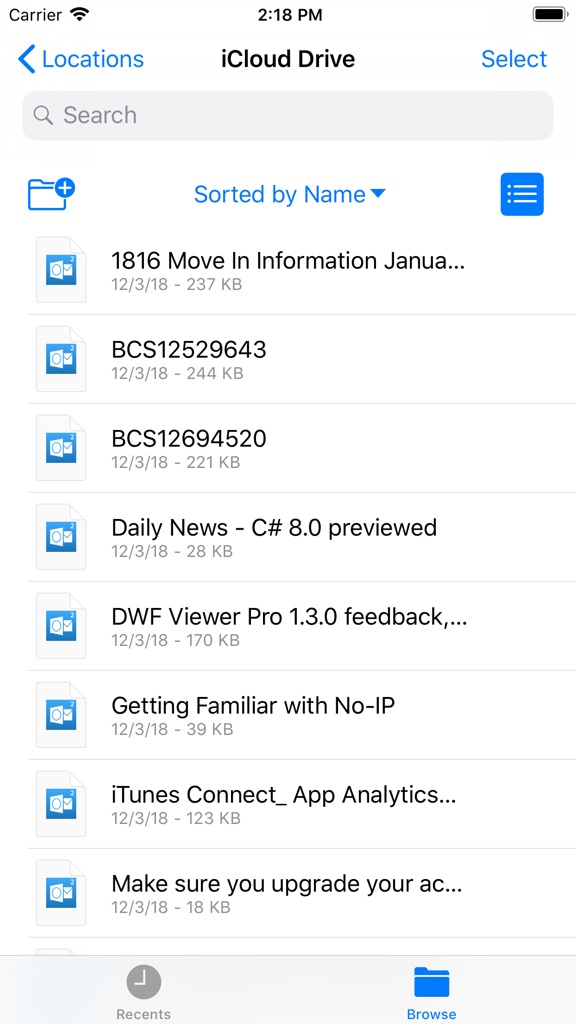
Task: Tap the Recents clock icon
Action: [143, 983]
